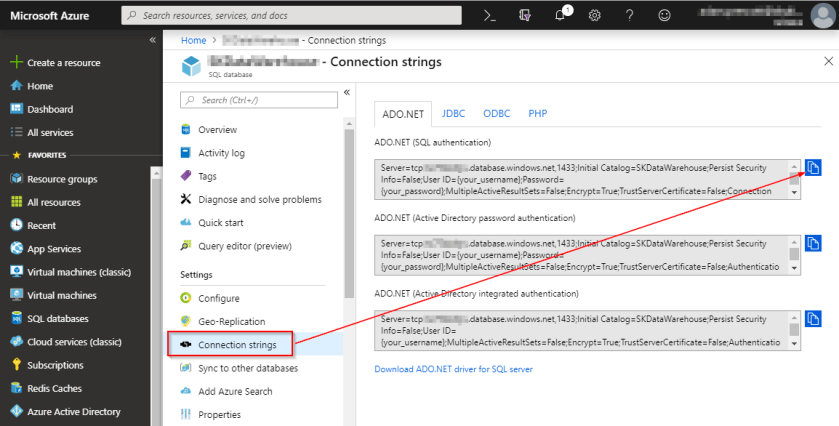Viewport: 839px width, 426px height.
Task: Click the resource menu search field
Action: pyautogui.click(x=258, y=100)
